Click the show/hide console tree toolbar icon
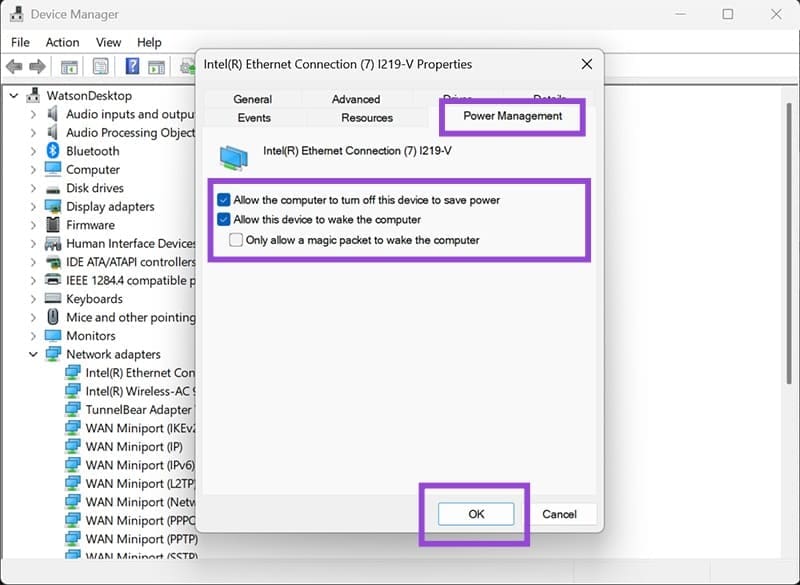 click(x=69, y=67)
